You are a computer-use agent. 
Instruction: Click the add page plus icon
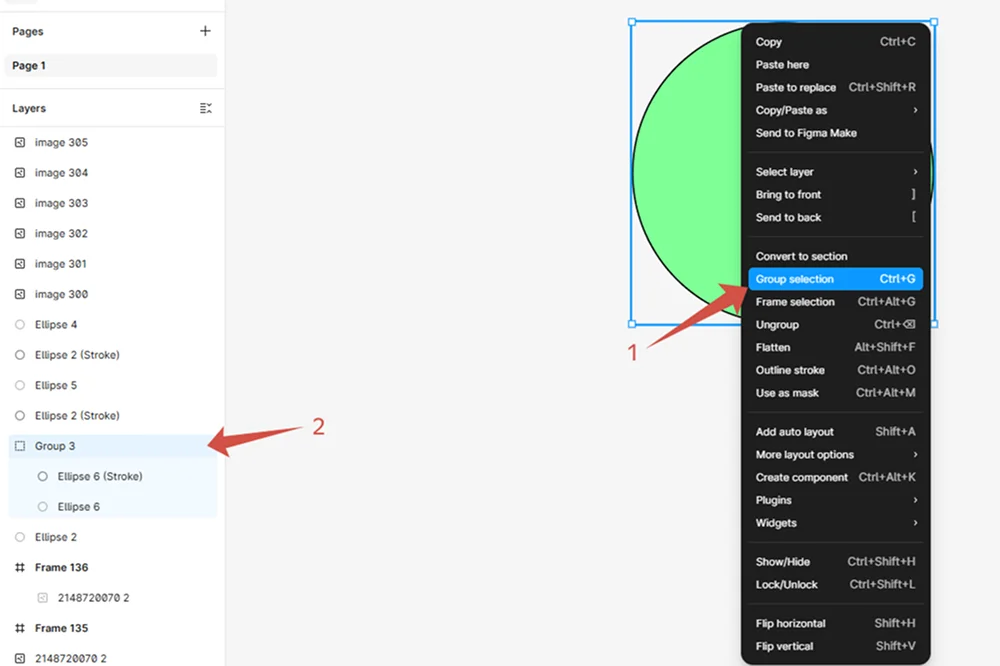tap(205, 31)
